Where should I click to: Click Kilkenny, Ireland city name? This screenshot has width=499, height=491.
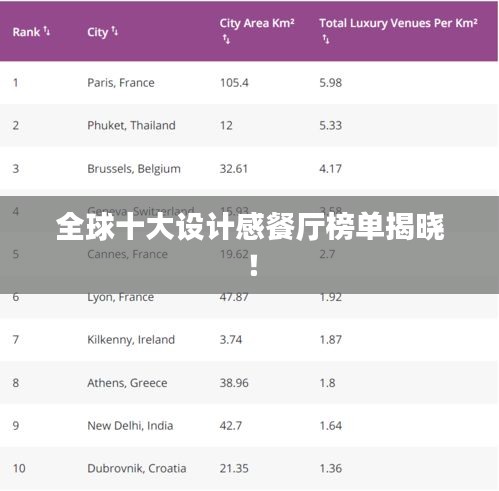click(131, 340)
